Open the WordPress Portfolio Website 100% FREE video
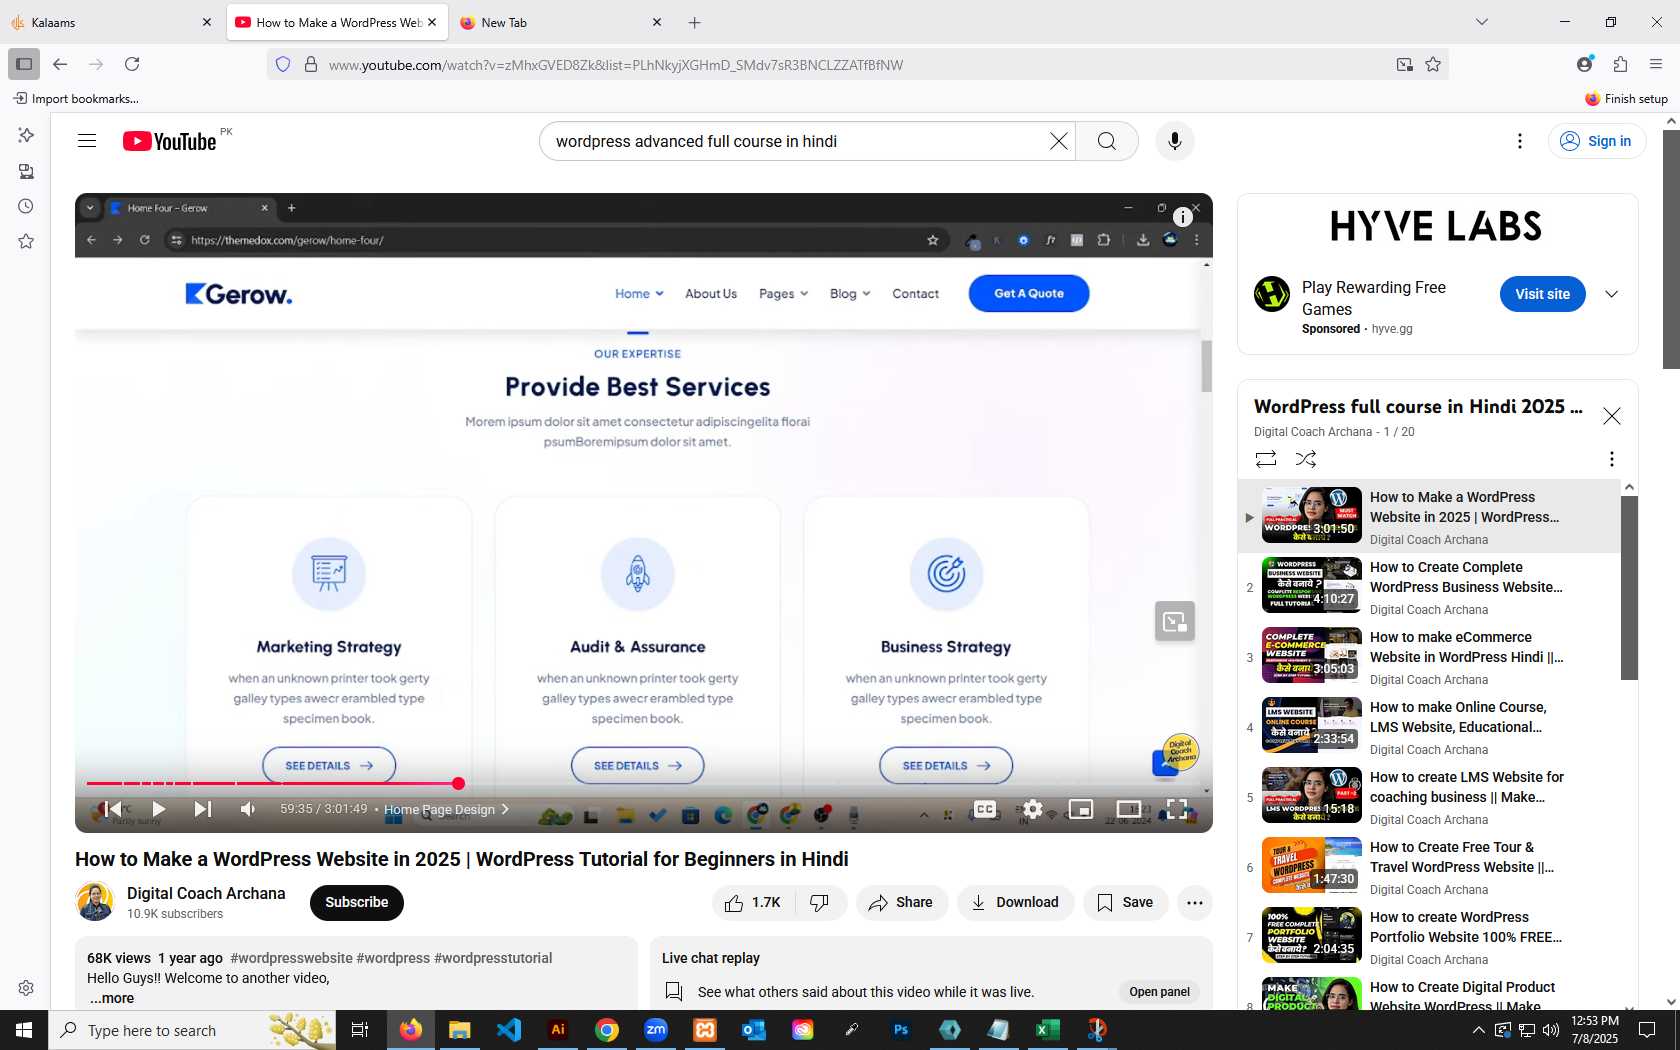 click(x=1428, y=937)
